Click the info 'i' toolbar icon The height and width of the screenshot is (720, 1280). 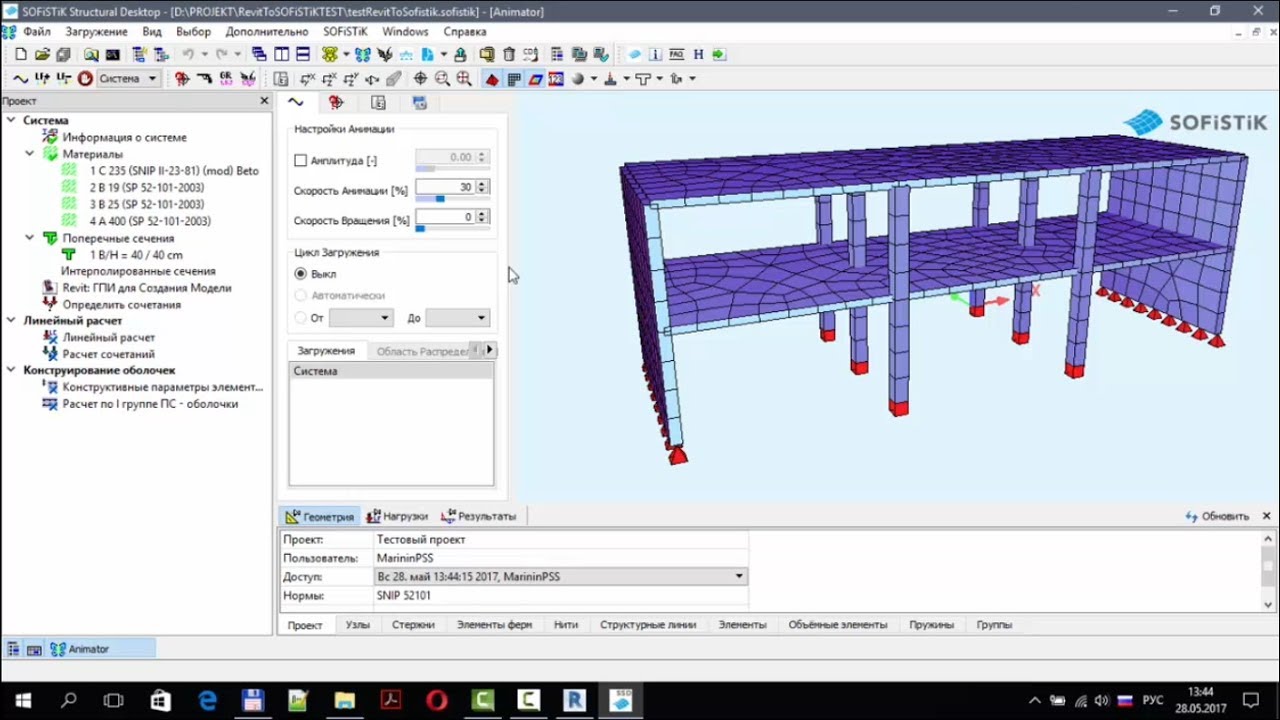(655, 55)
